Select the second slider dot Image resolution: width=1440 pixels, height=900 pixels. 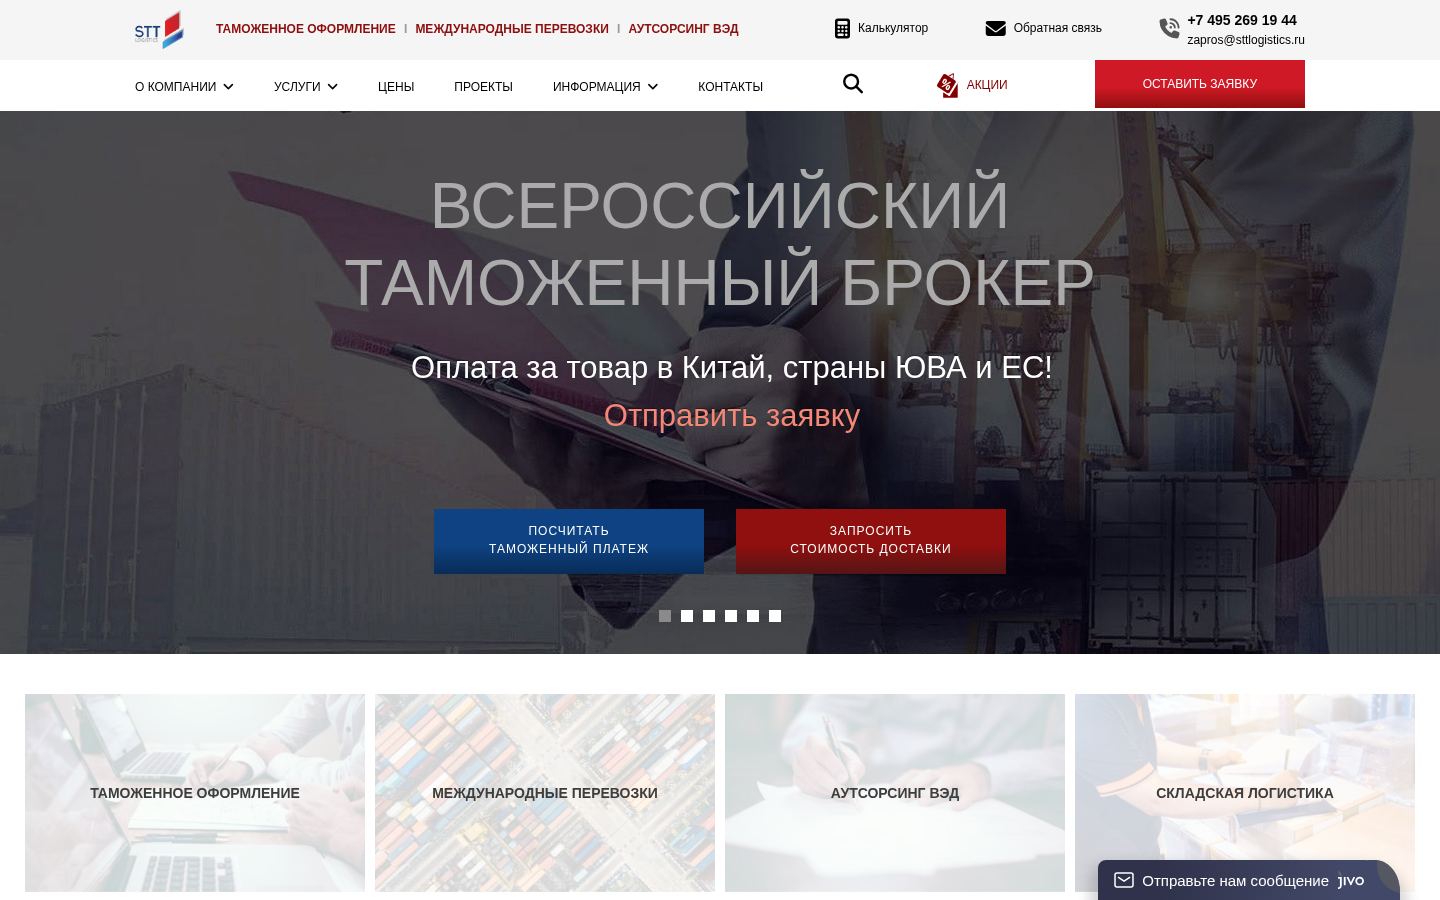click(687, 616)
